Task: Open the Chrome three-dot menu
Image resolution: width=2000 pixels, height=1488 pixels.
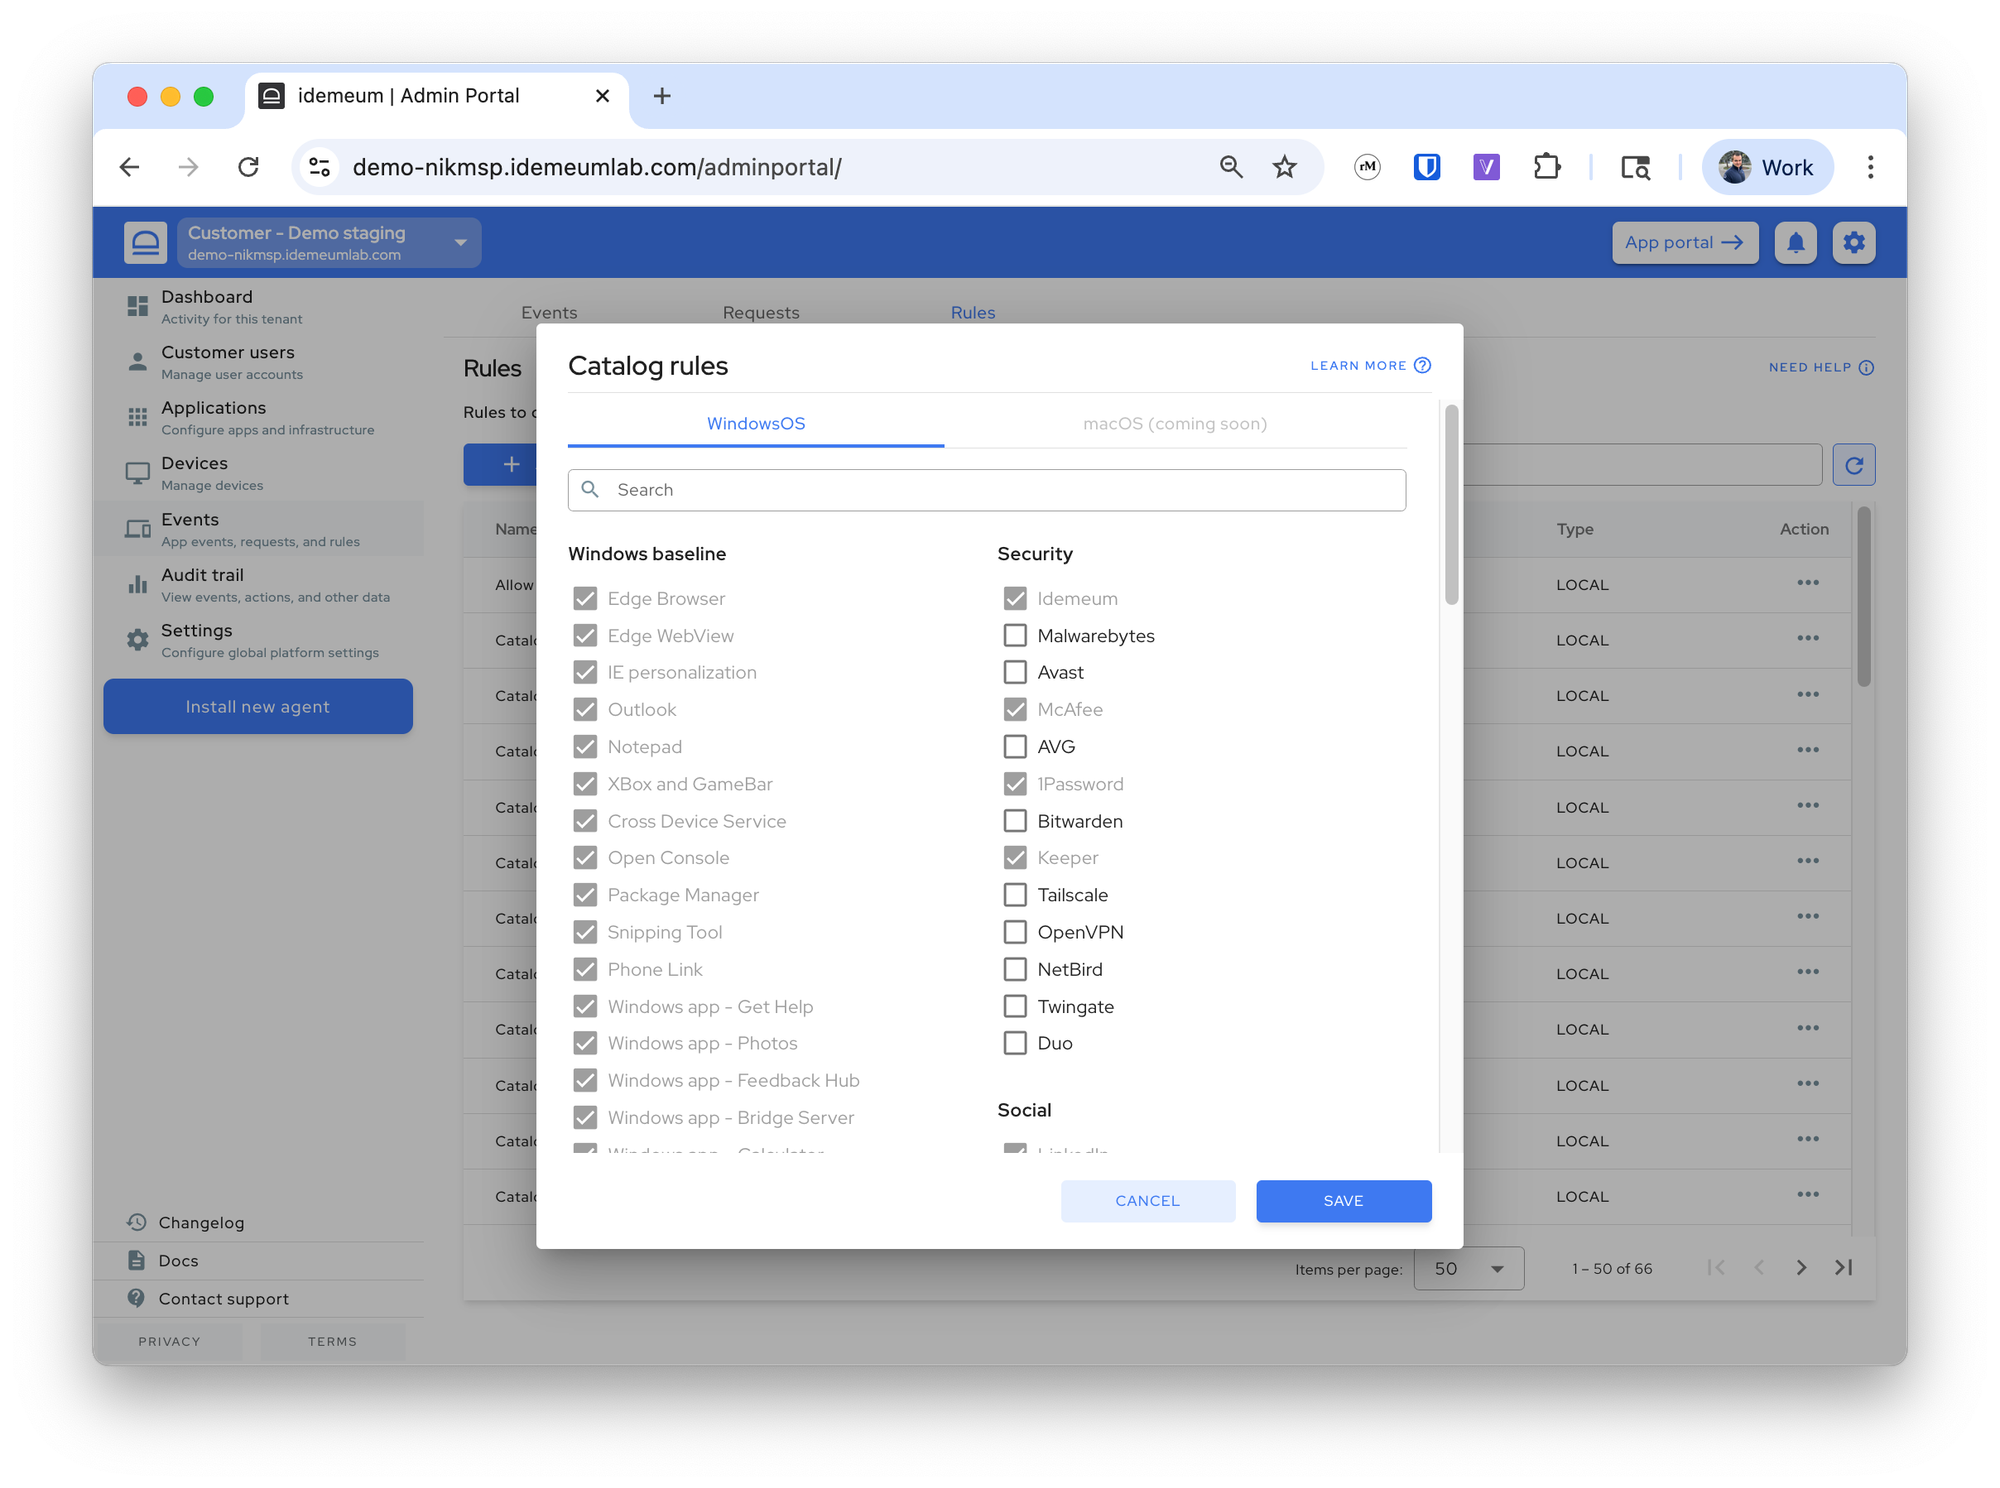Action: 1870,167
